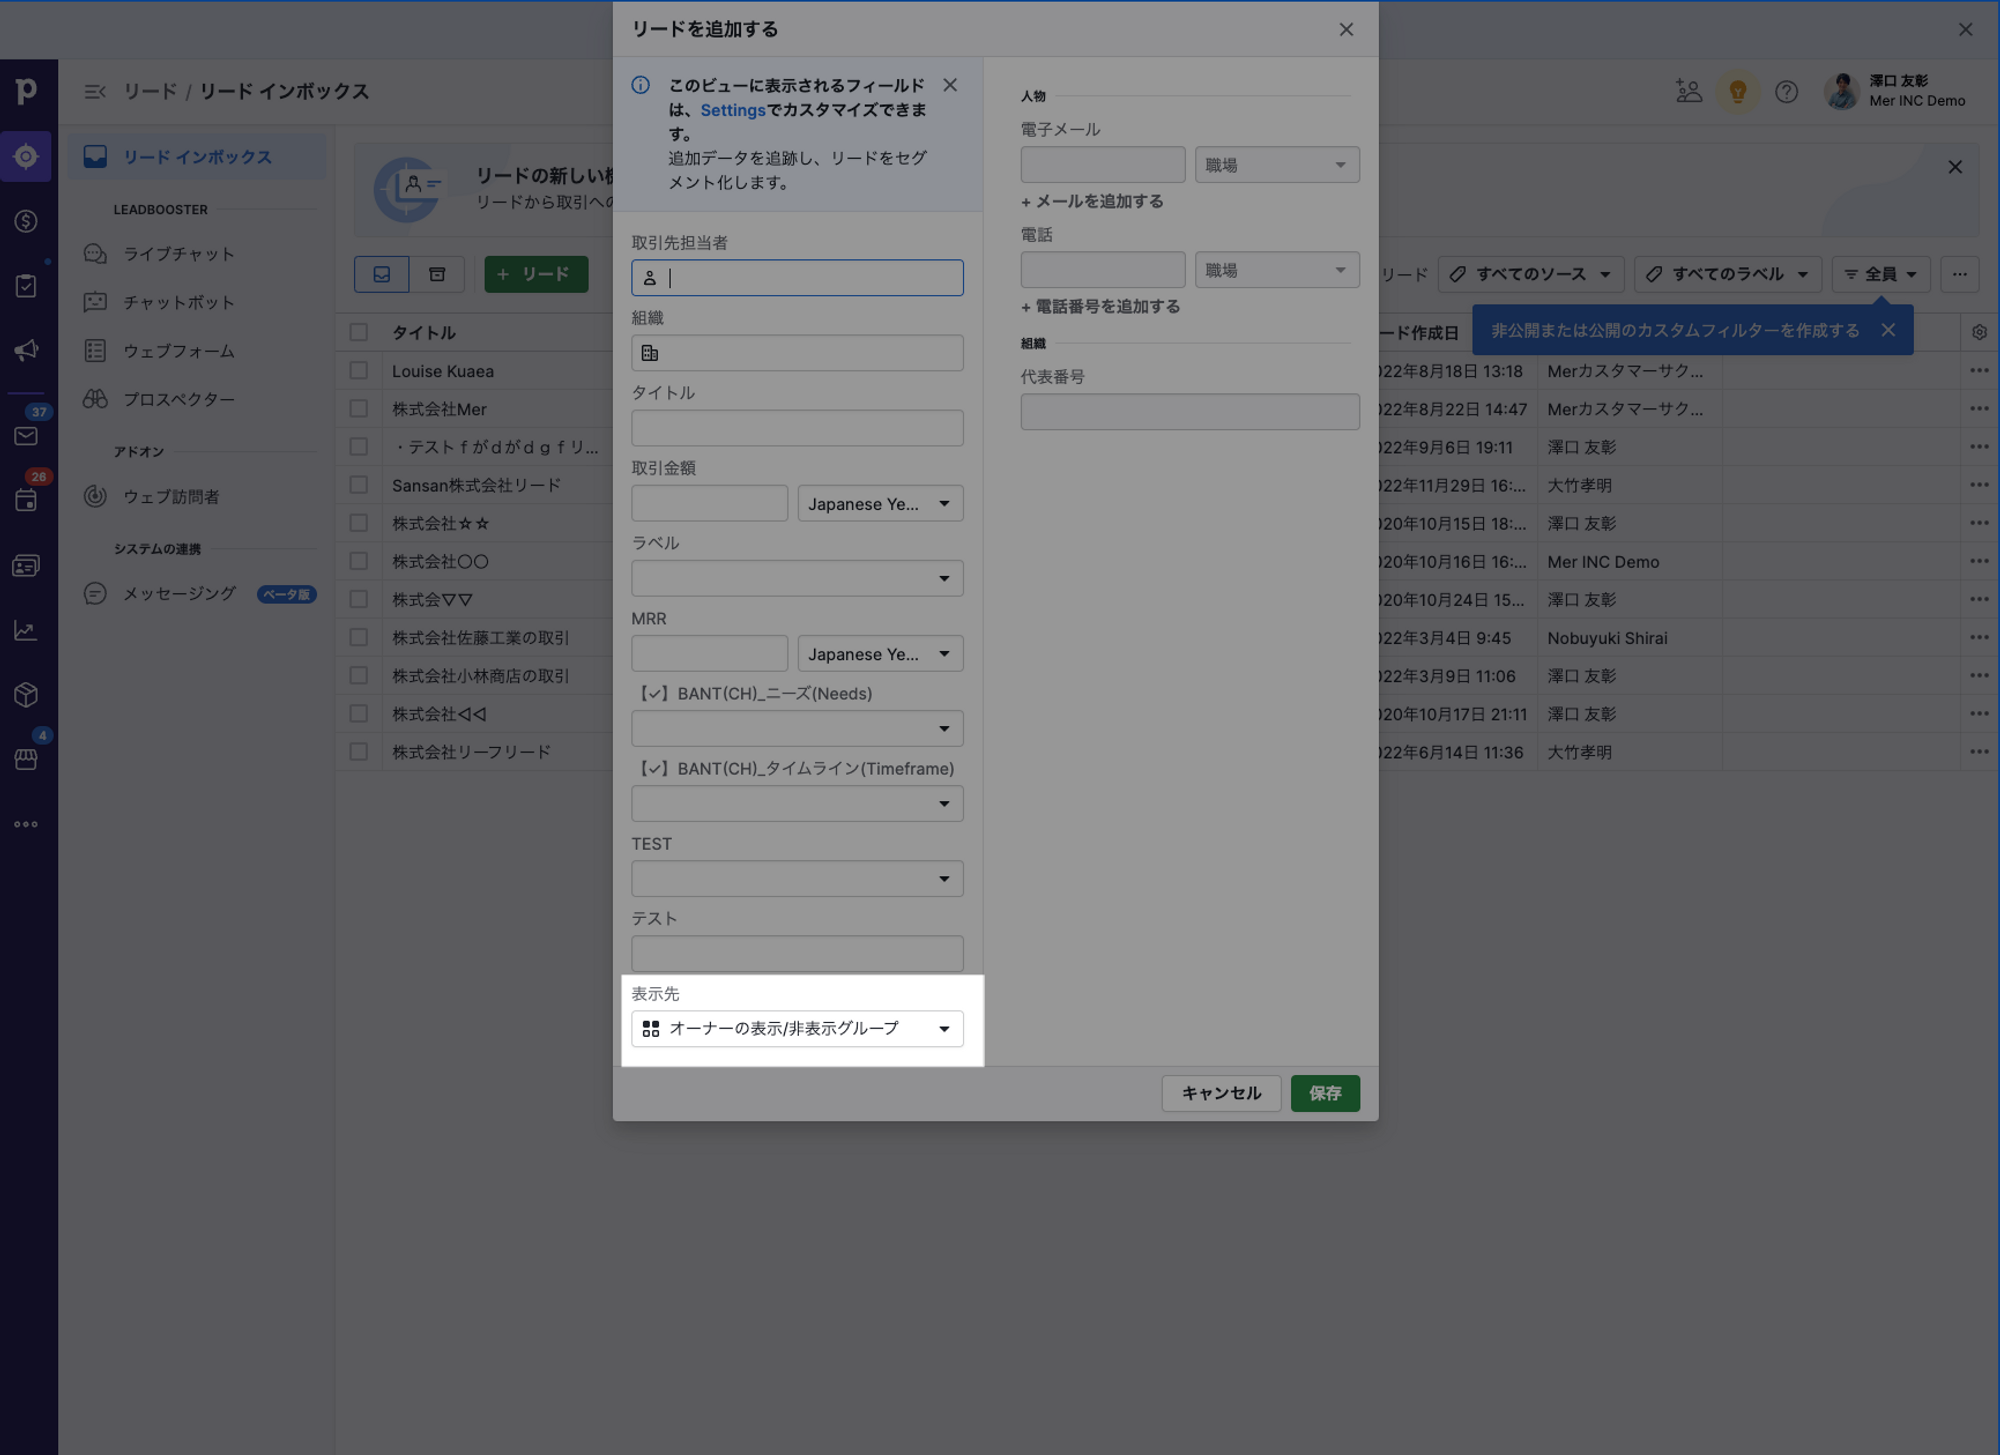Open BANT(CH)_ニーズ(Needs) dropdown
Screen dimensions: 2000x1455
point(797,729)
